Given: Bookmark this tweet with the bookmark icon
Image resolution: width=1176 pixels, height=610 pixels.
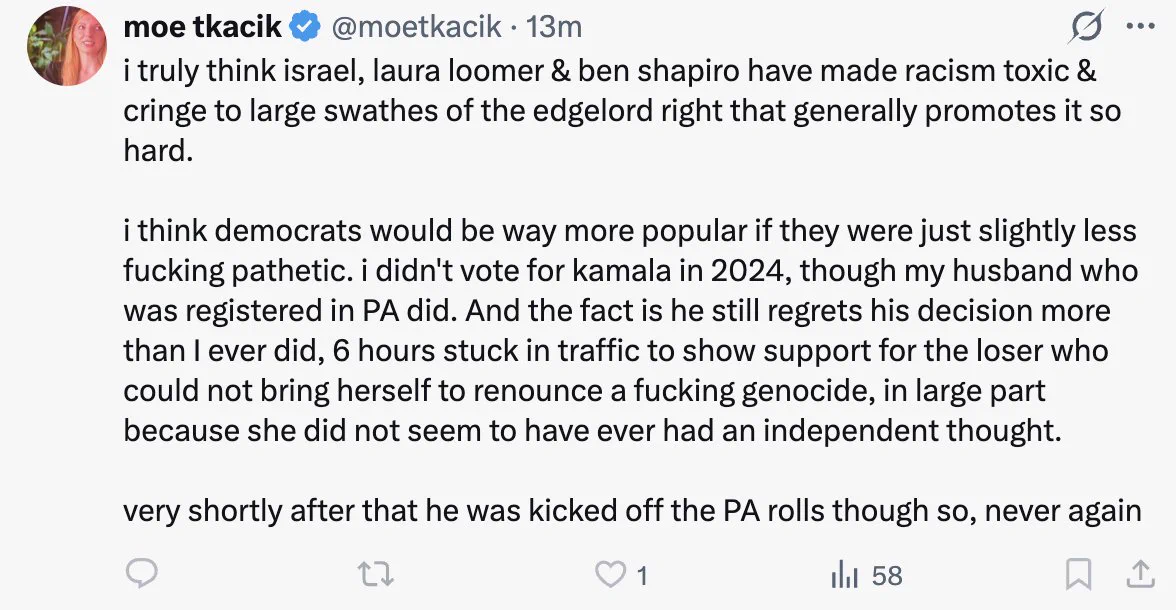Looking at the screenshot, I should [x=1078, y=575].
